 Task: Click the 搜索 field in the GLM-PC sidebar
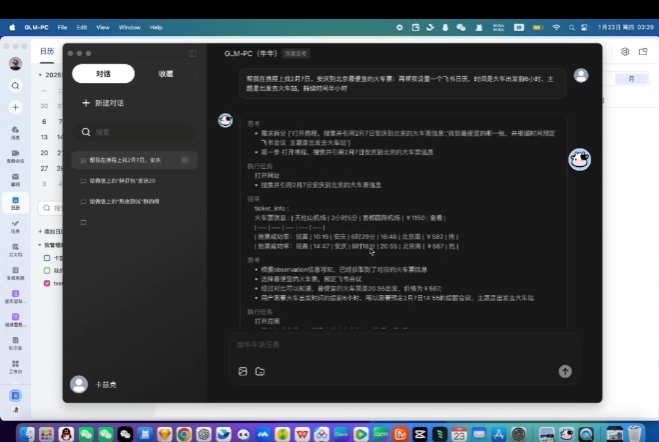(134, 132)
